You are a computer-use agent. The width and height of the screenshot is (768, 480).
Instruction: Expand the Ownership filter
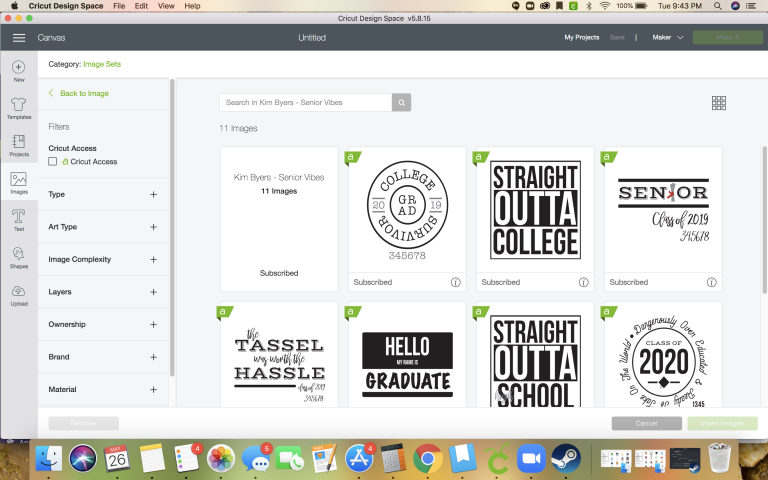(x=153, y=324)
